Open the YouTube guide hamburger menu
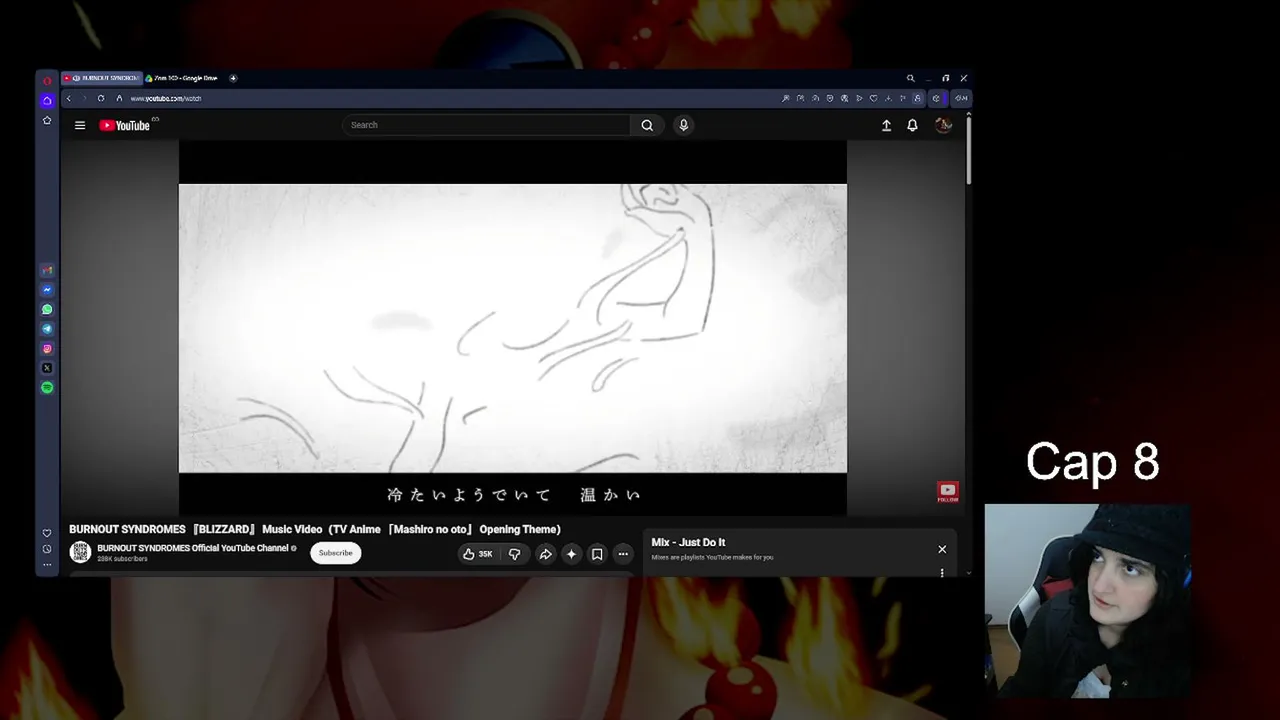The width and height of the screenshot is (1280, 720). (80, 125)
